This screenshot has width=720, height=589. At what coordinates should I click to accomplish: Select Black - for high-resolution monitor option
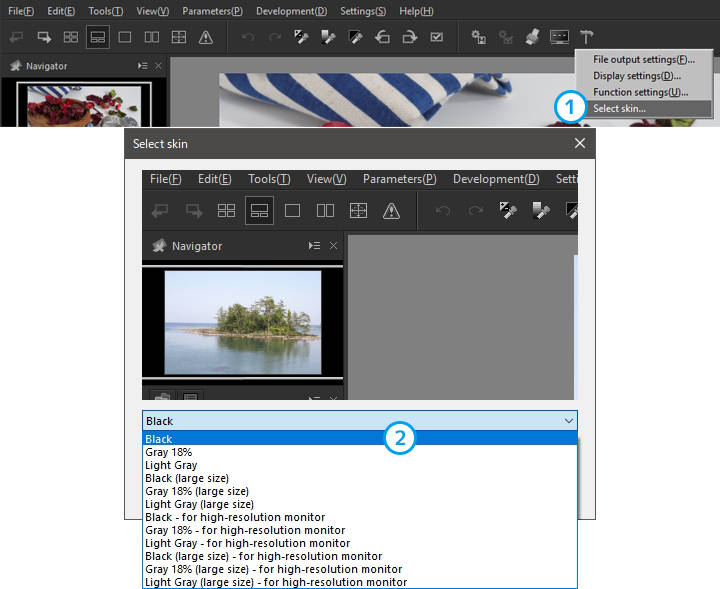[x=360, y=517]
